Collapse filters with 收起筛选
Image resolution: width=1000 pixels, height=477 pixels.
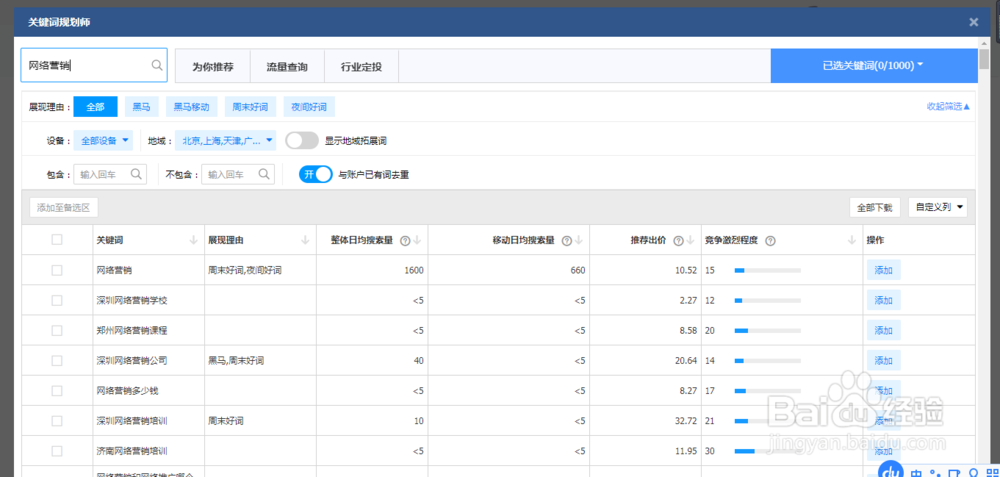coord(948,106)
